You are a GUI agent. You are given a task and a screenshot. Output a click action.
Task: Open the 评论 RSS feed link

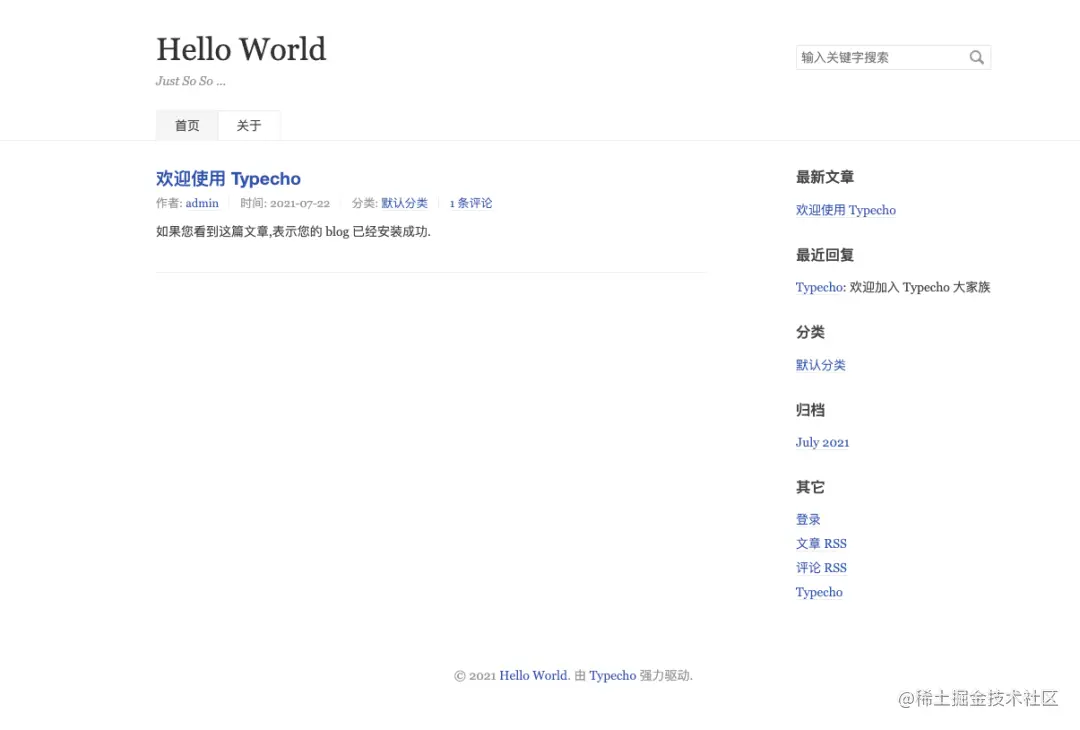[x=821, y=567]
